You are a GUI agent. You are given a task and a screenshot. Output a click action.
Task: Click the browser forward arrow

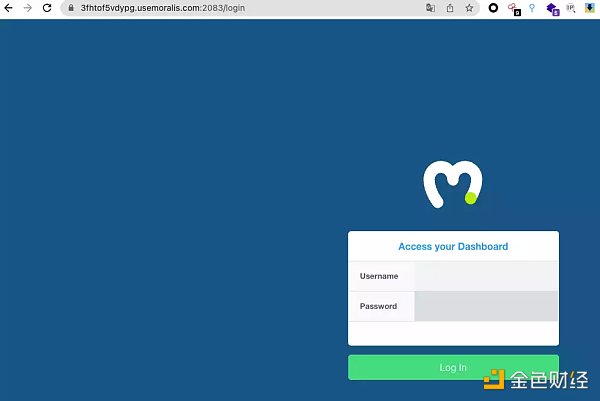point(27,8)
